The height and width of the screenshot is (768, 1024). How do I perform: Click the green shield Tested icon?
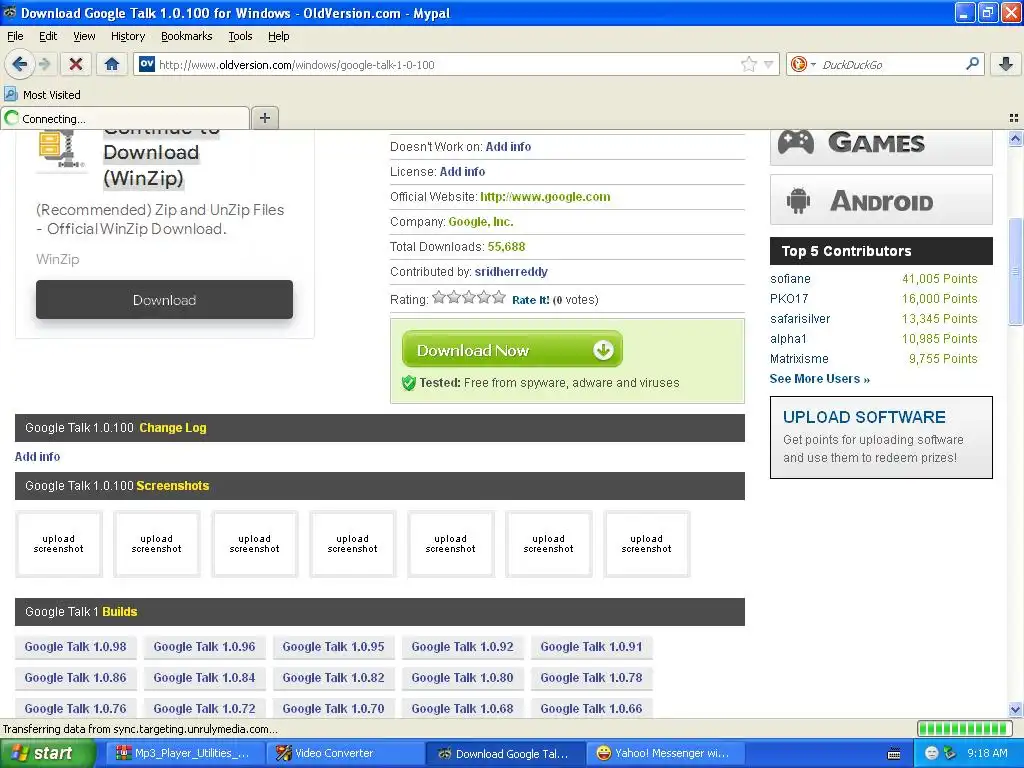pos(409,383)
